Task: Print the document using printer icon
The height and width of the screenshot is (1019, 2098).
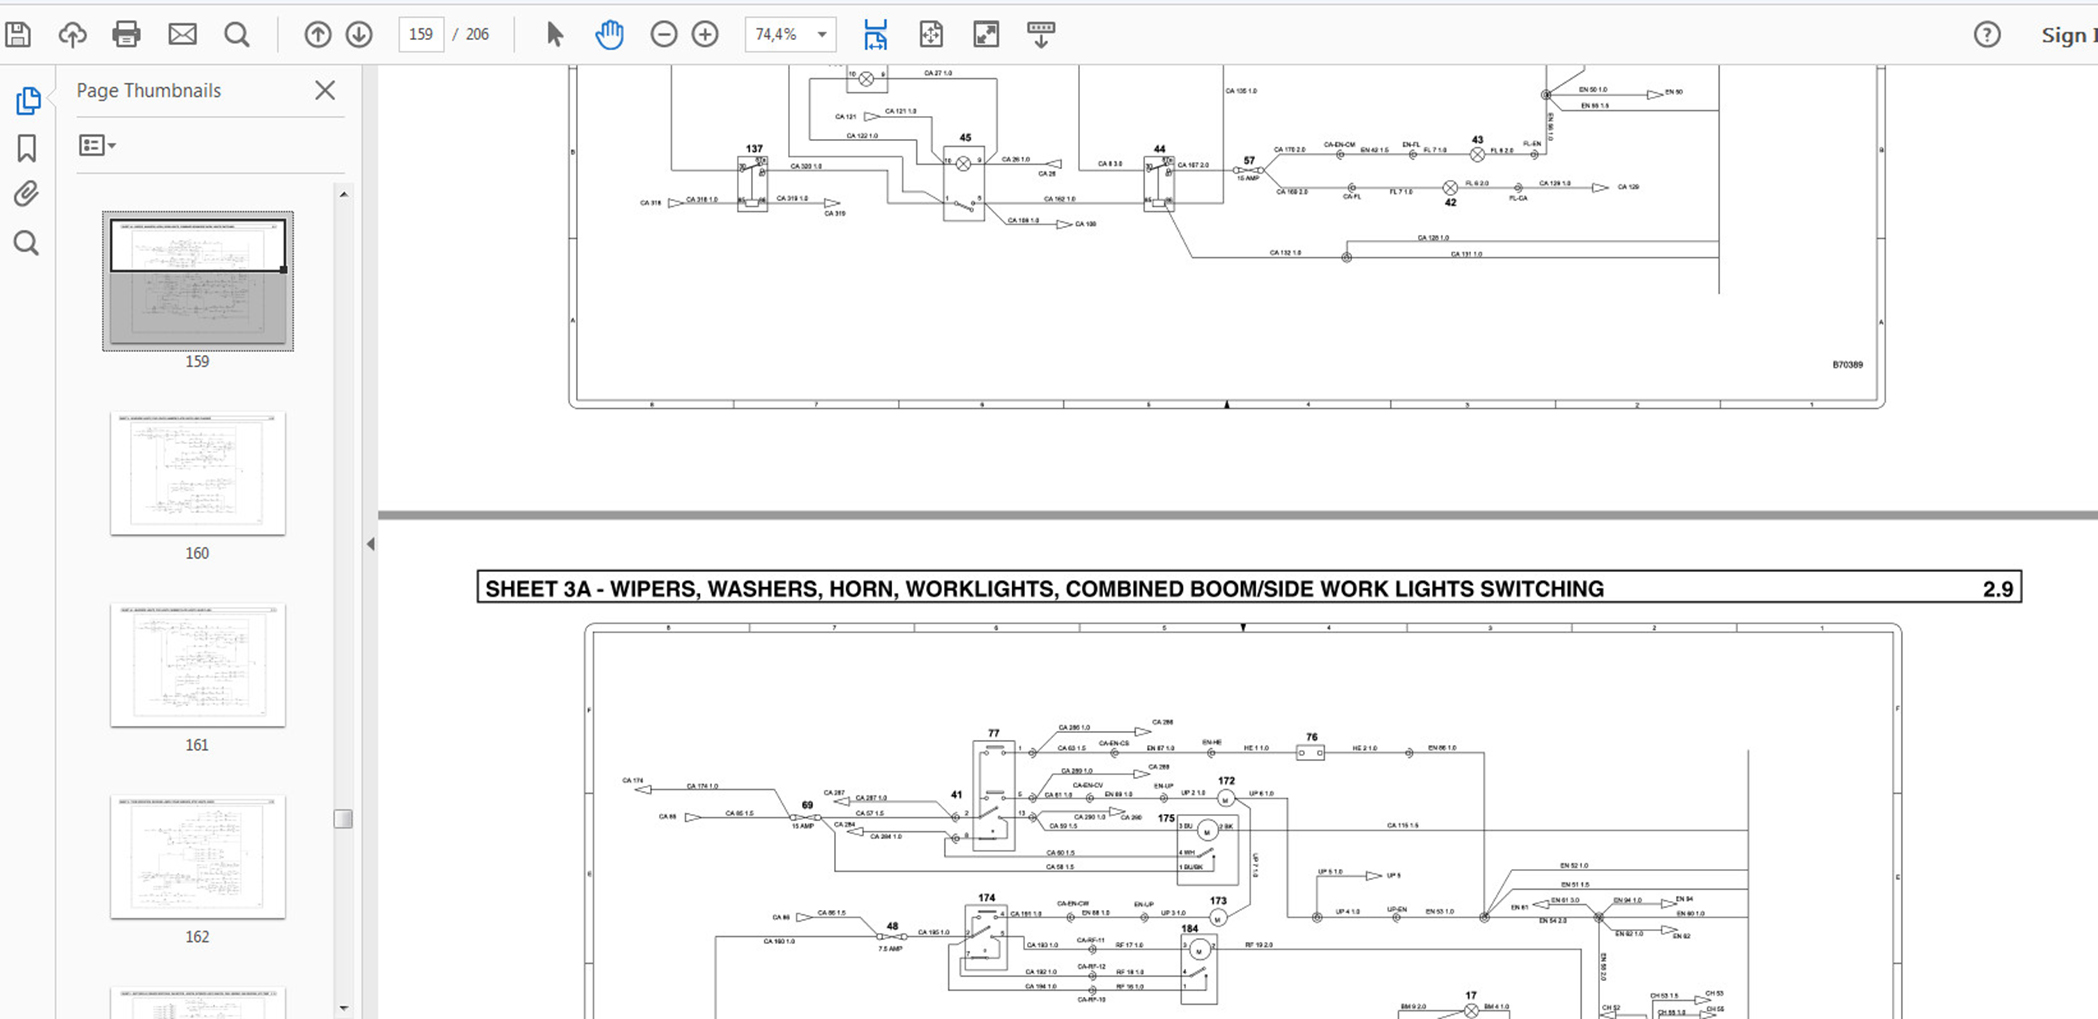Action: click(x=126, y=35)
